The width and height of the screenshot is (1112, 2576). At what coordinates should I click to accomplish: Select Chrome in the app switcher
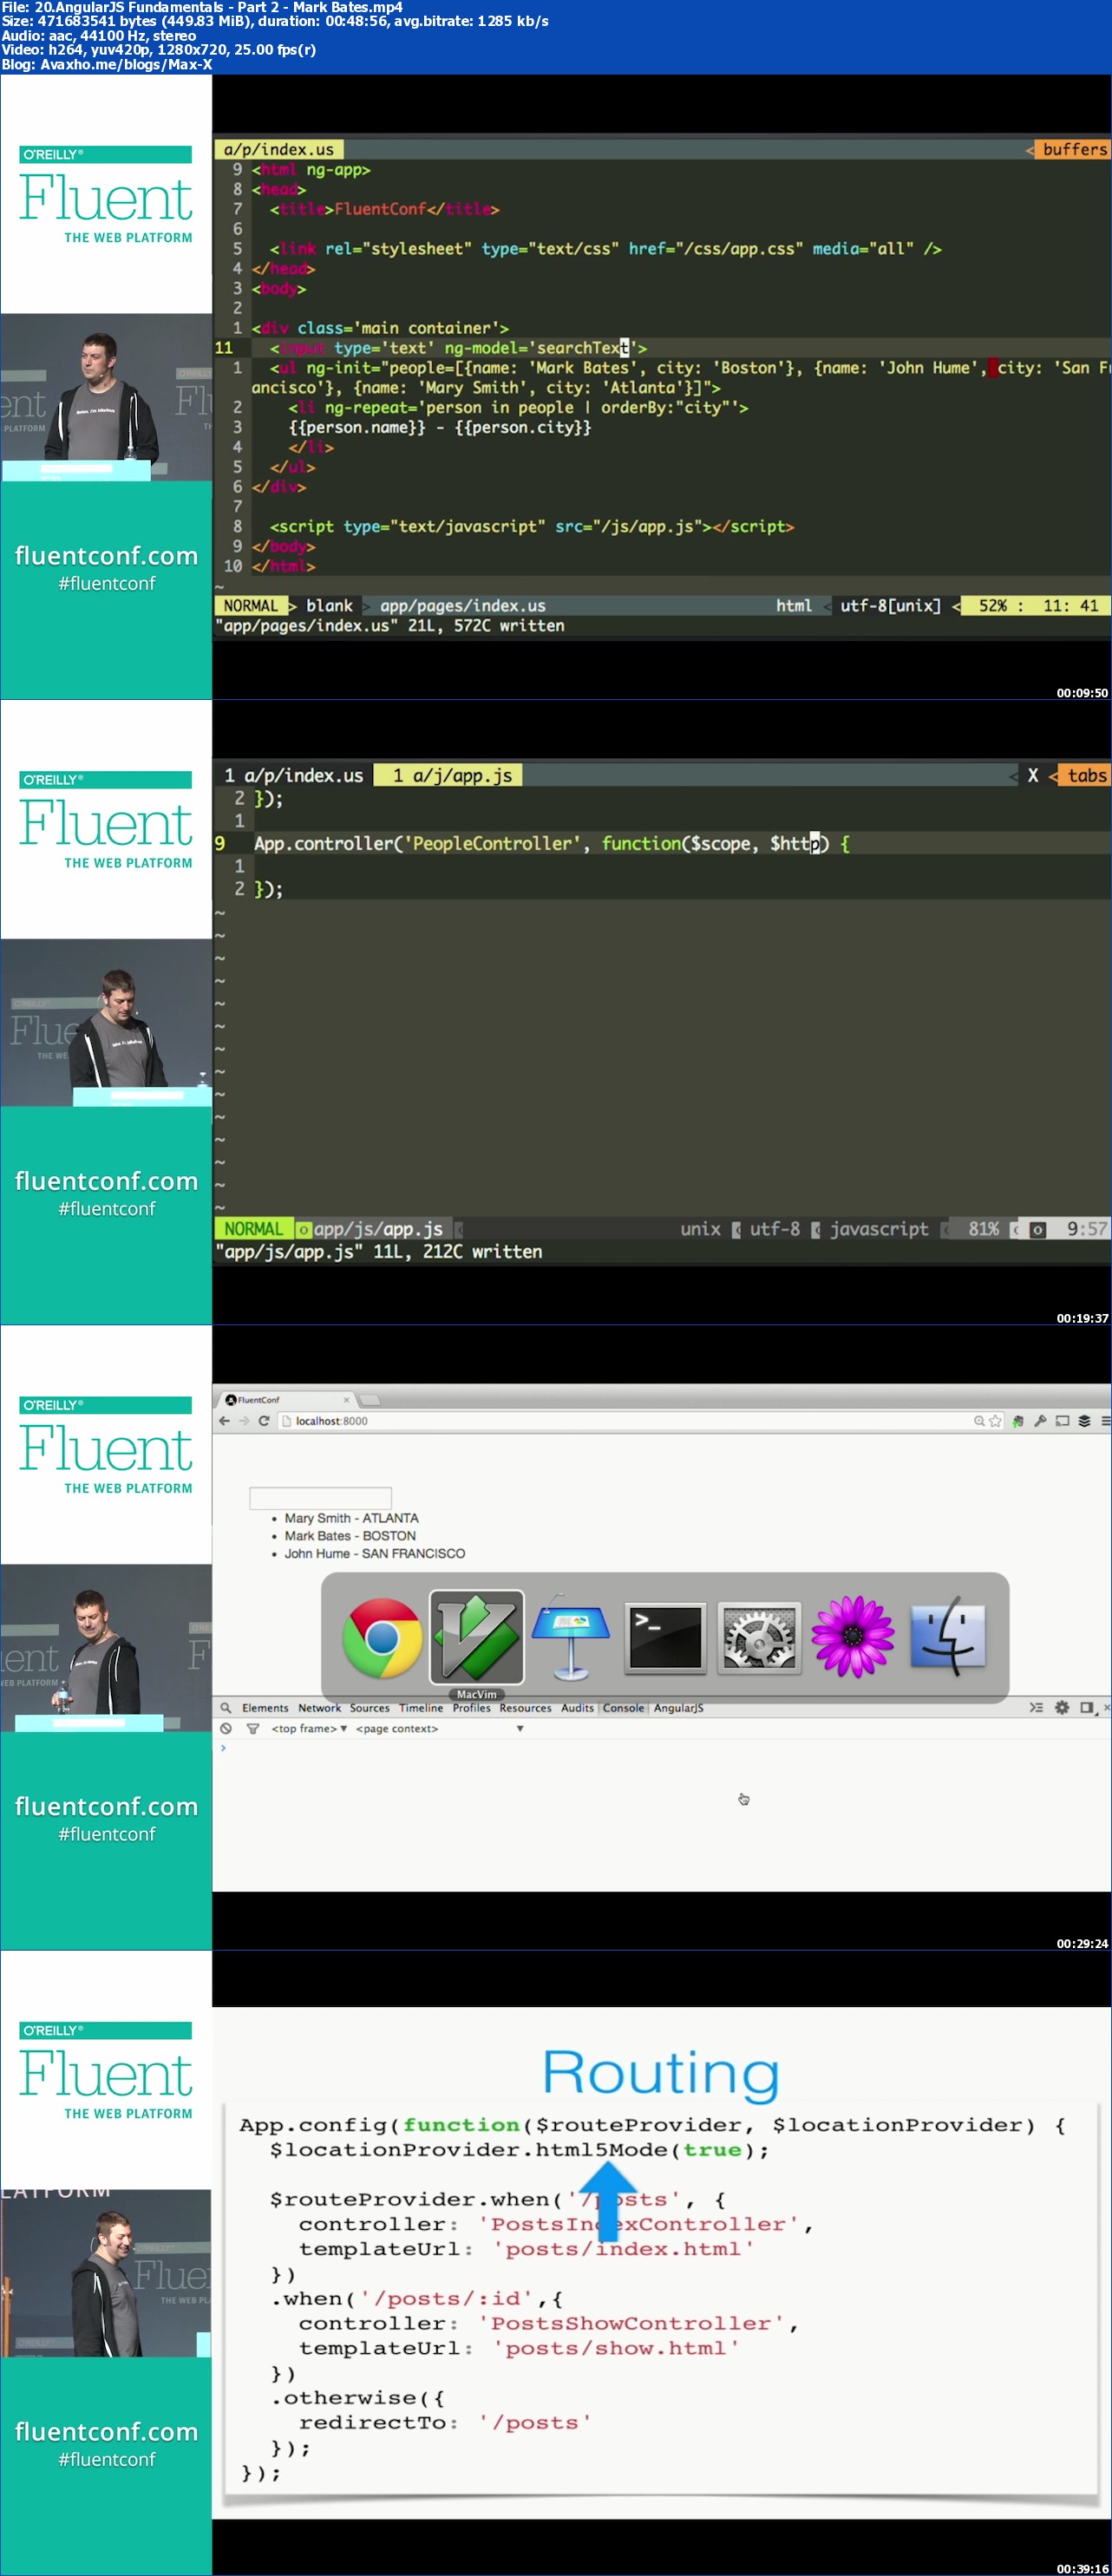382,1637
